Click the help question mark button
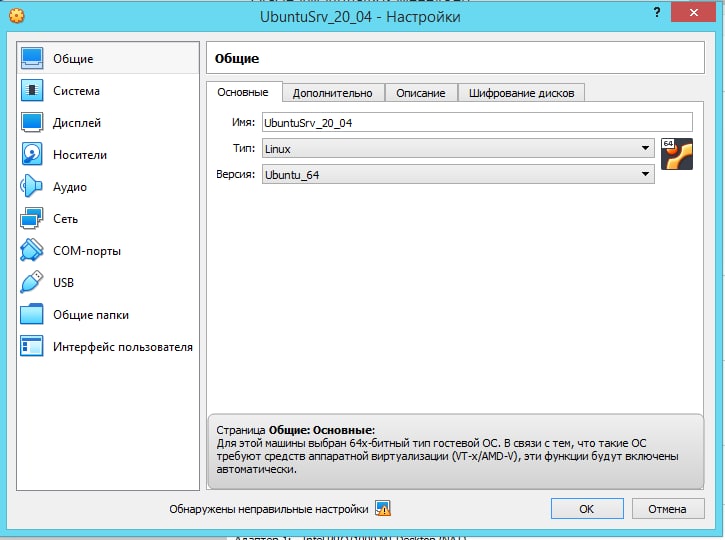This screenshot has height=540, width=725. click(x=657, y=12)
